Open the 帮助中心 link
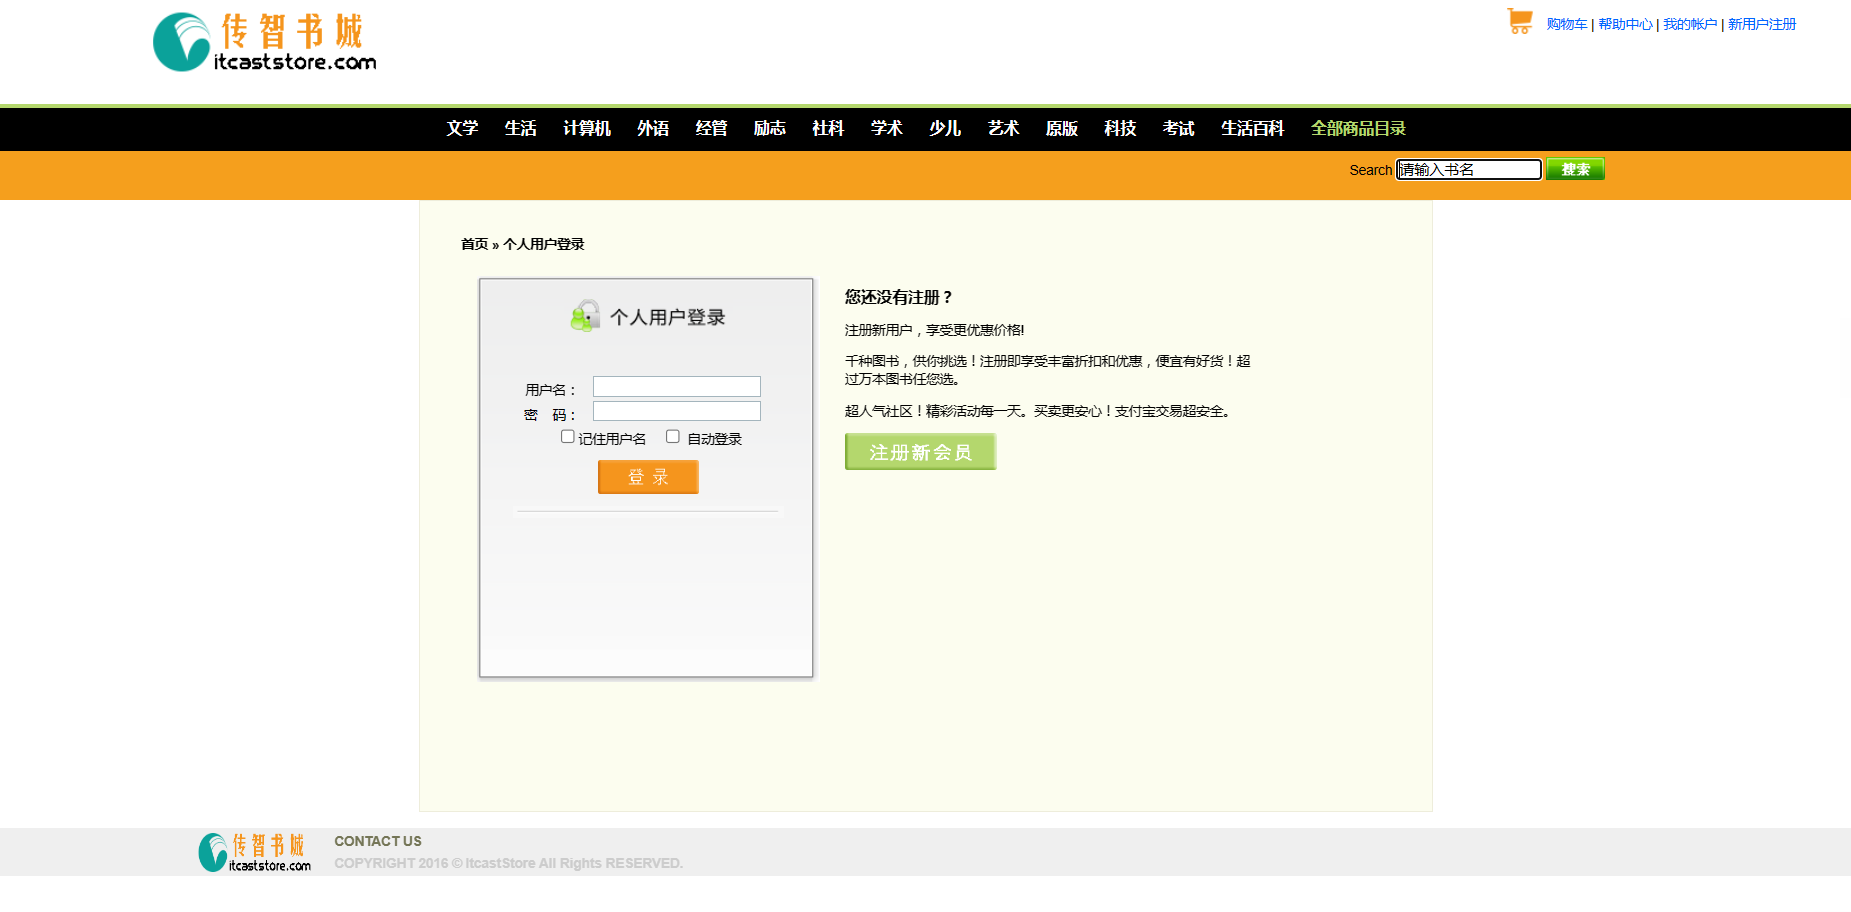The height and width of the screenshot is (912, 1851). point(1625,24)
